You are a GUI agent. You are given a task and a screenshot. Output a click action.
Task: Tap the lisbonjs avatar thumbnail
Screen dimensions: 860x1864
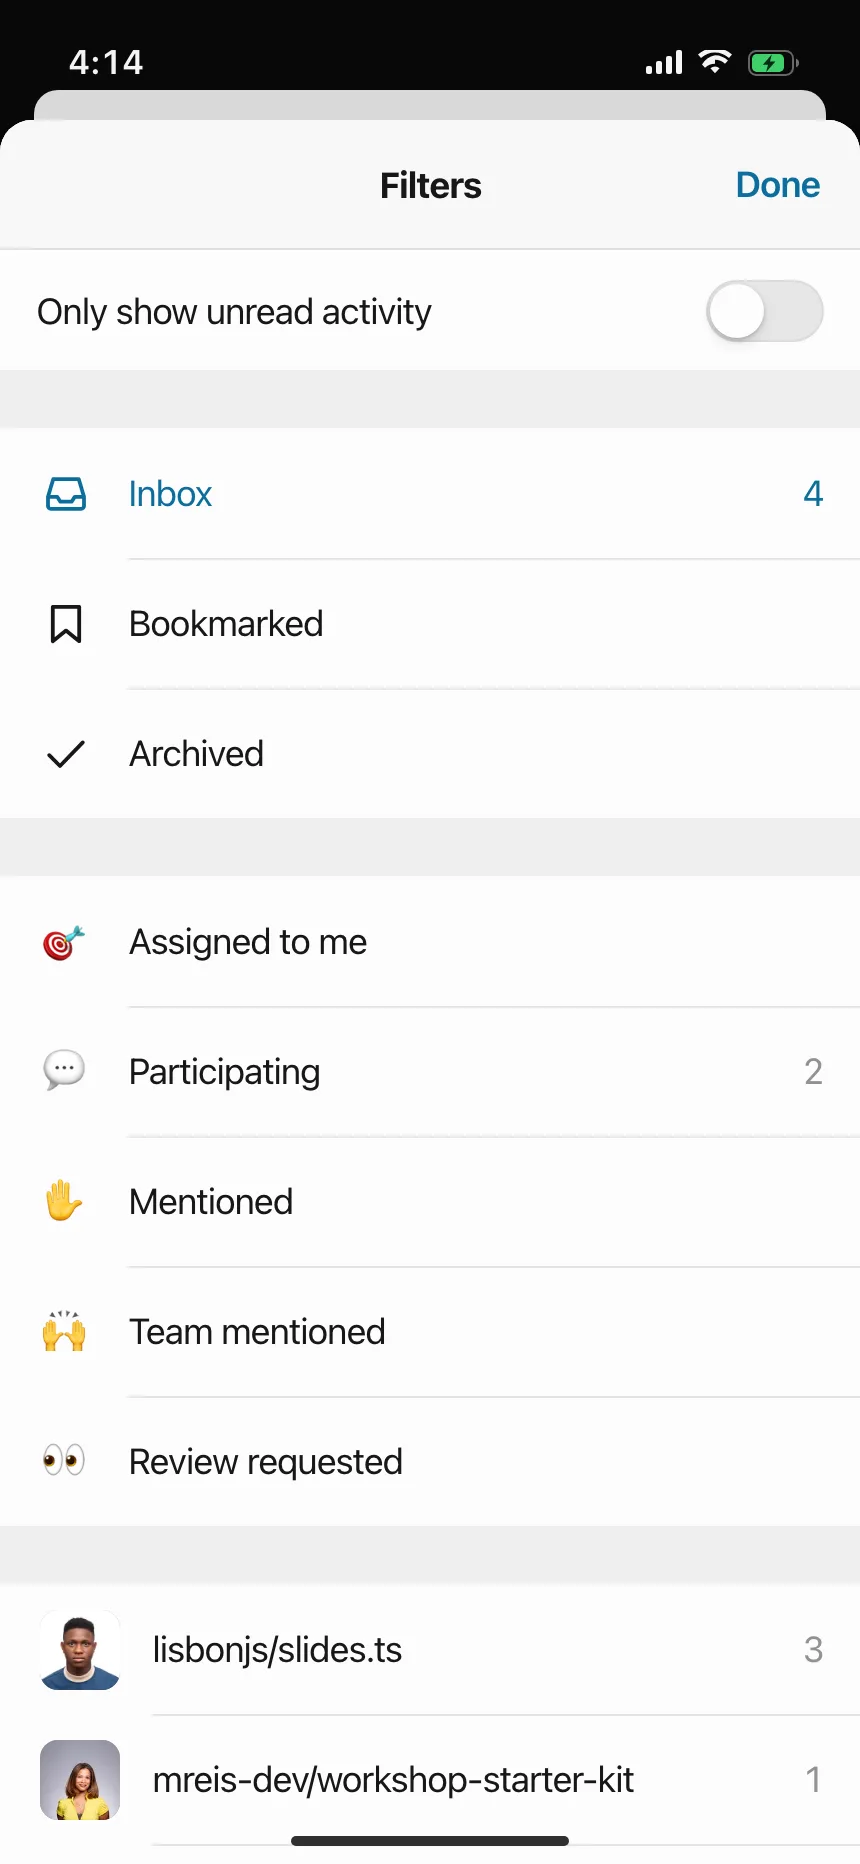point(80,1650)
